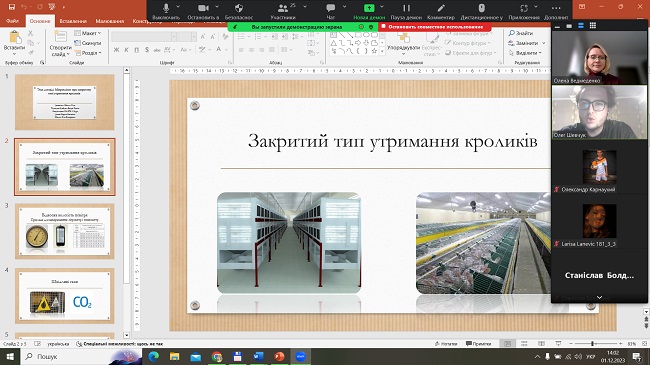
Task: Open the File (Файл) tab
Action: click(12, 21)
